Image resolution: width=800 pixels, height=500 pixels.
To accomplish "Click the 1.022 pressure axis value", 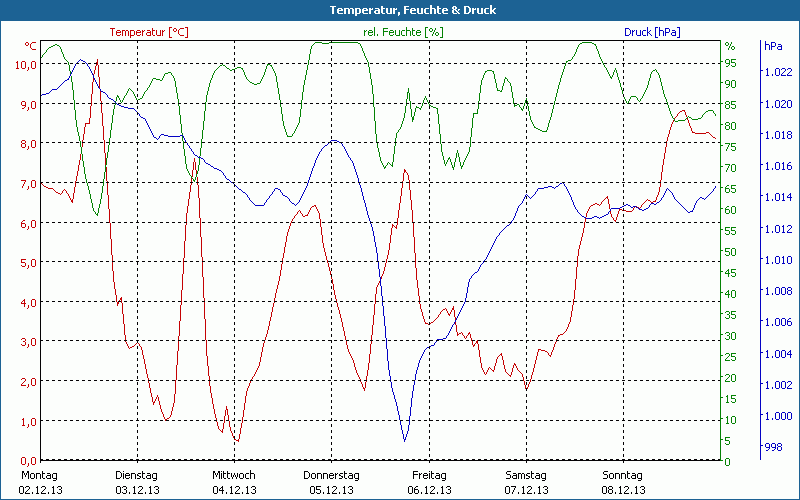I will click(777, 72).
